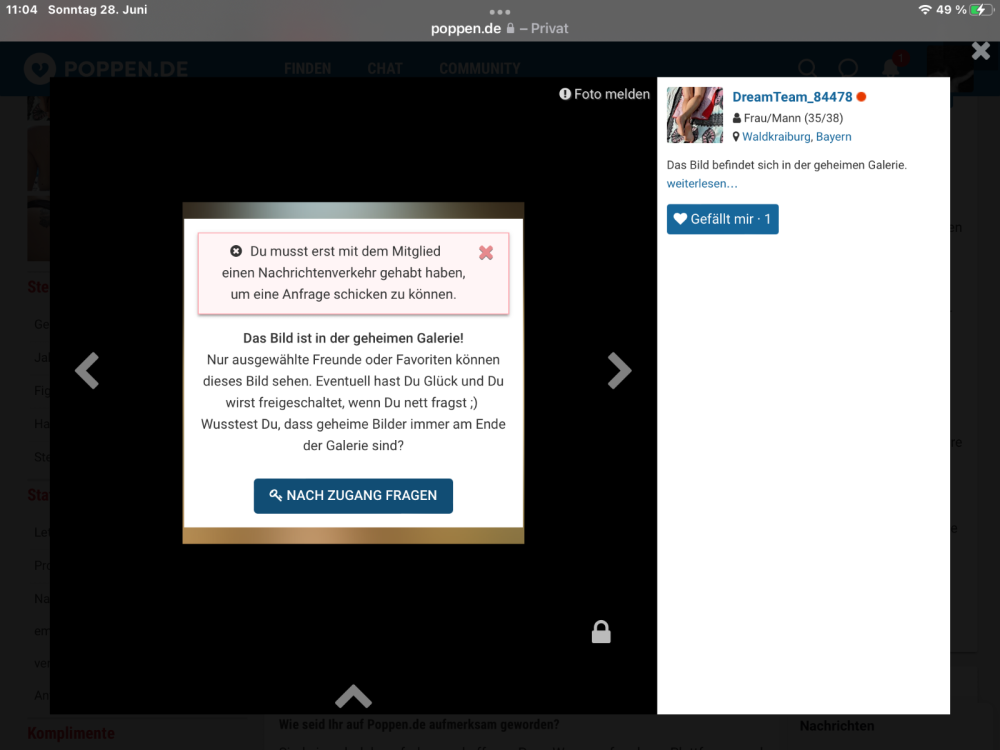Open the COMMUNITY menu
The image size is (1000, 750).
480,69
